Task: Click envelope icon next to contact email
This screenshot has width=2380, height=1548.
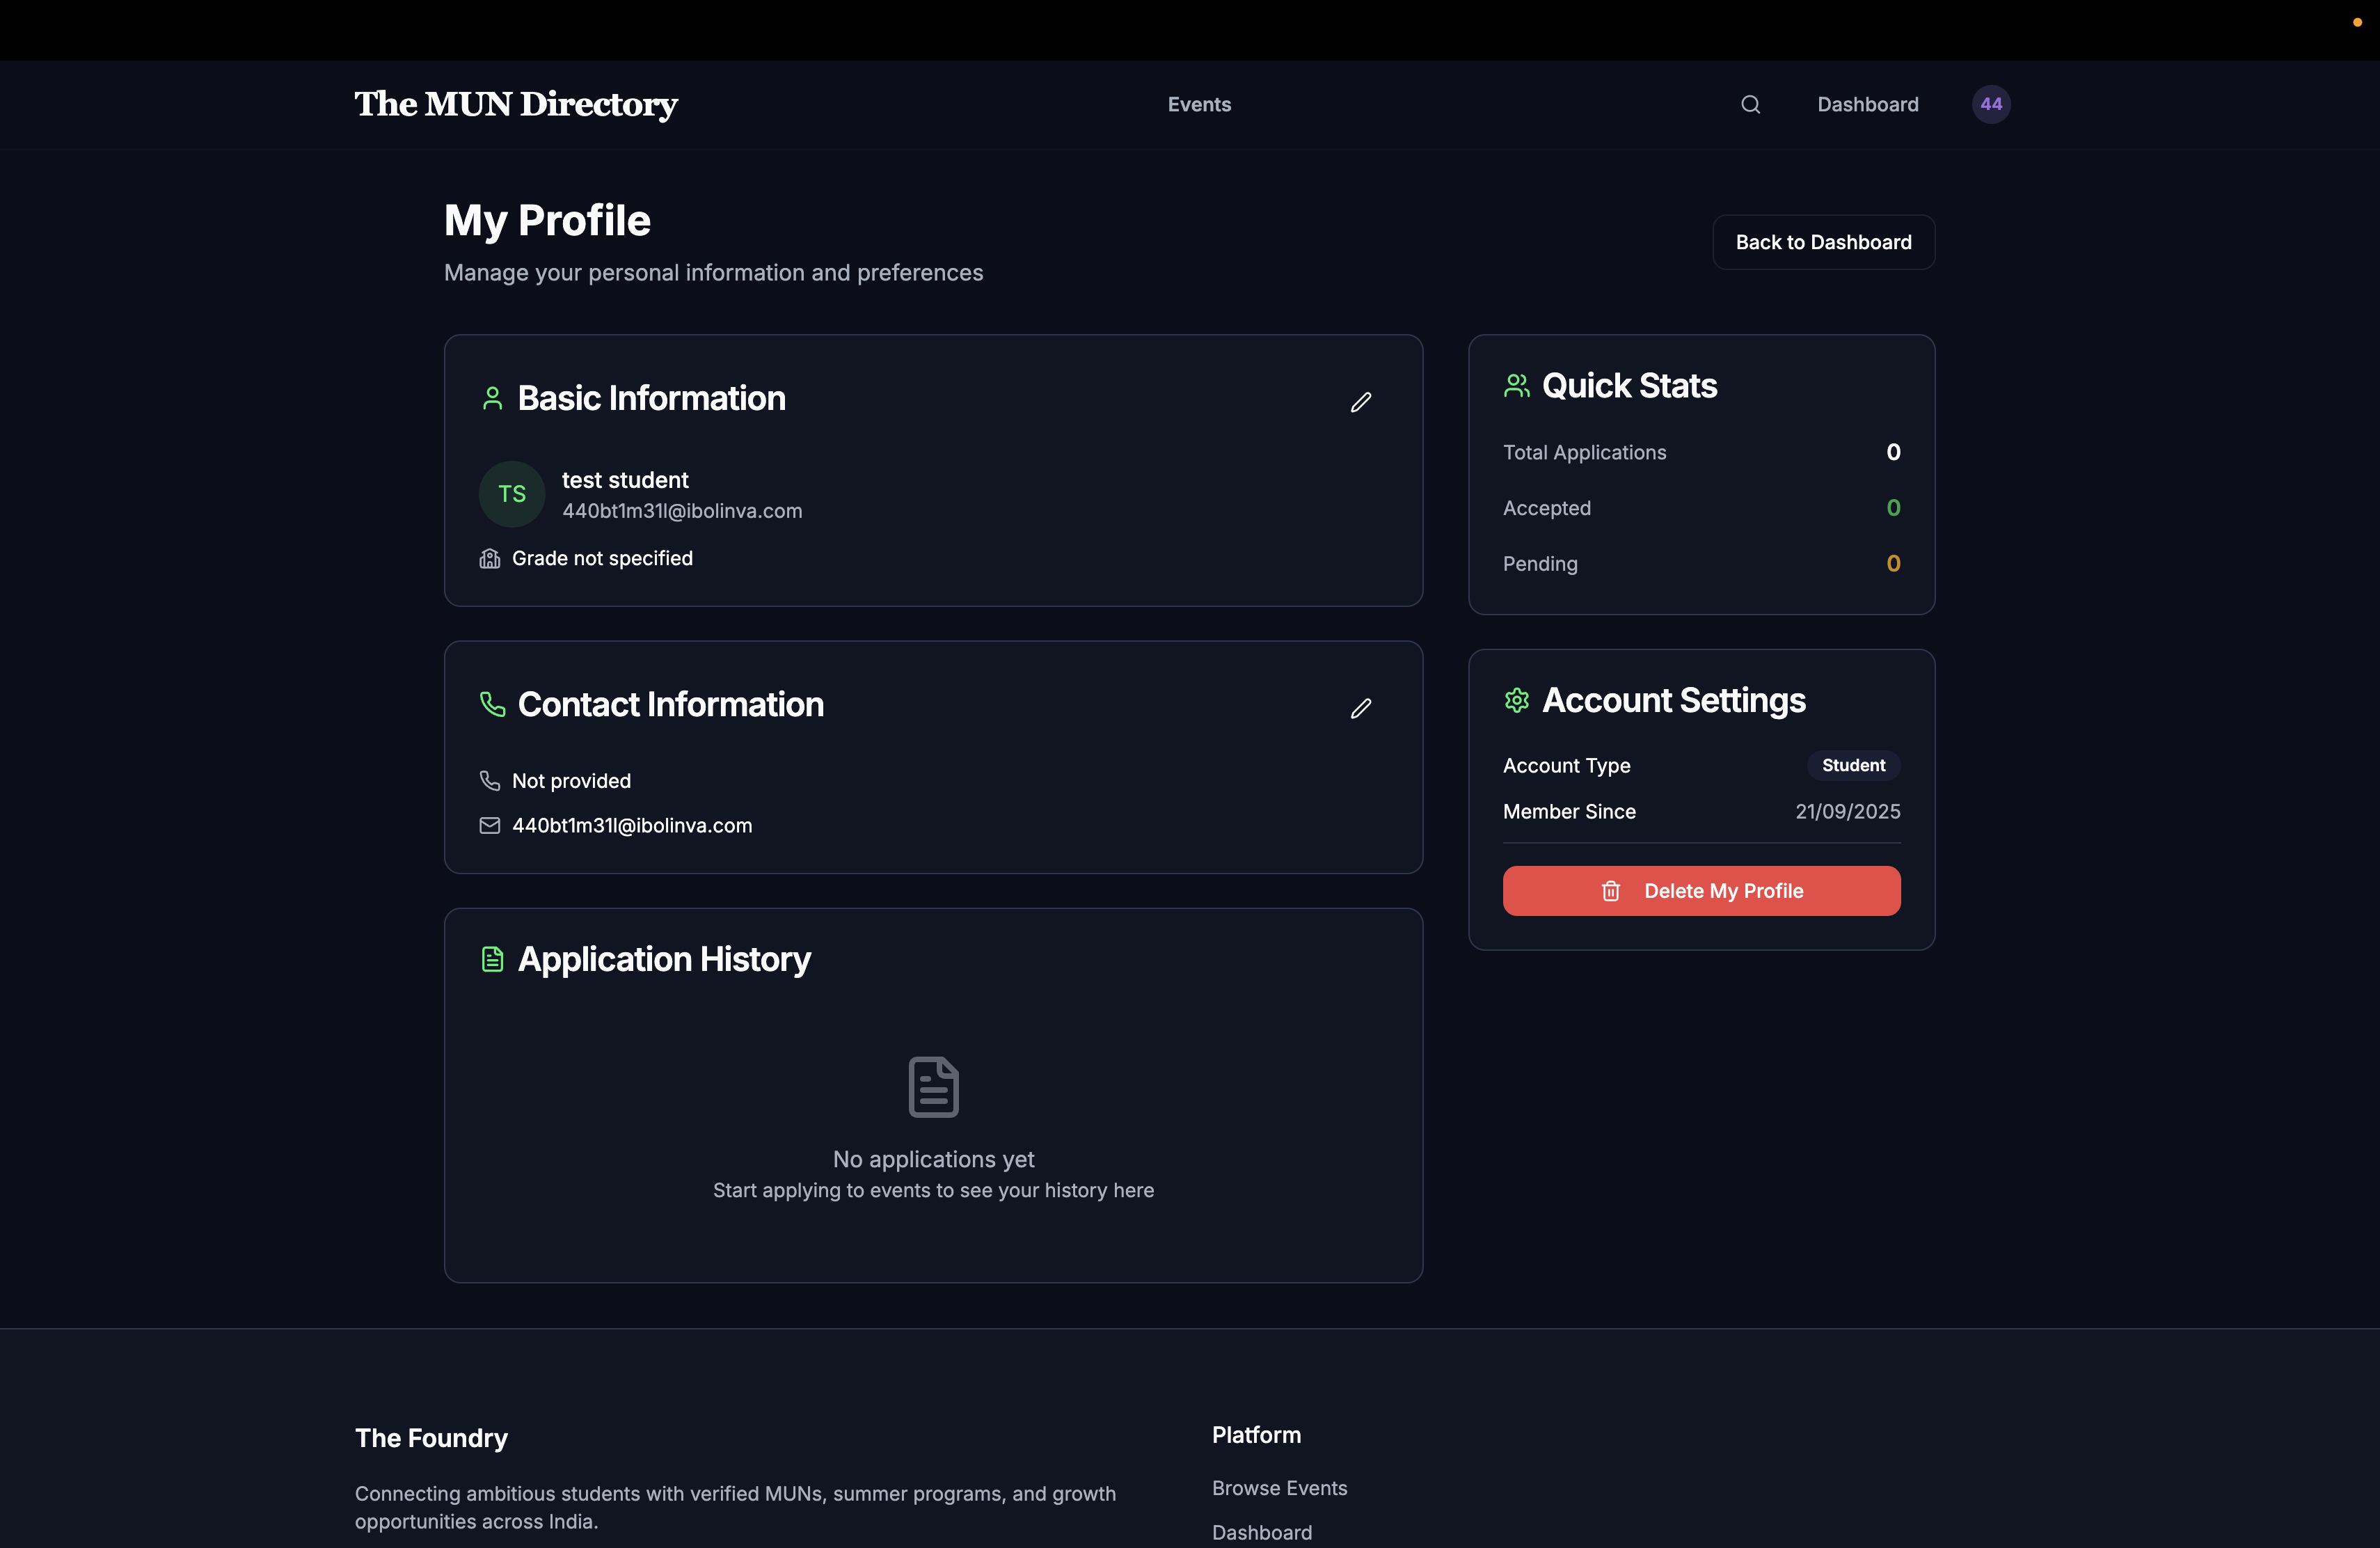Action: (490, 826)
